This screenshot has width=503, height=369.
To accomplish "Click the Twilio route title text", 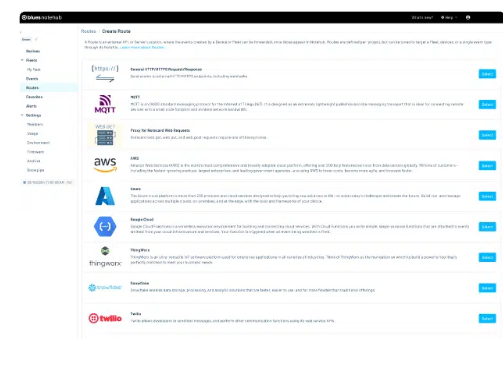I will click(136, 314).
